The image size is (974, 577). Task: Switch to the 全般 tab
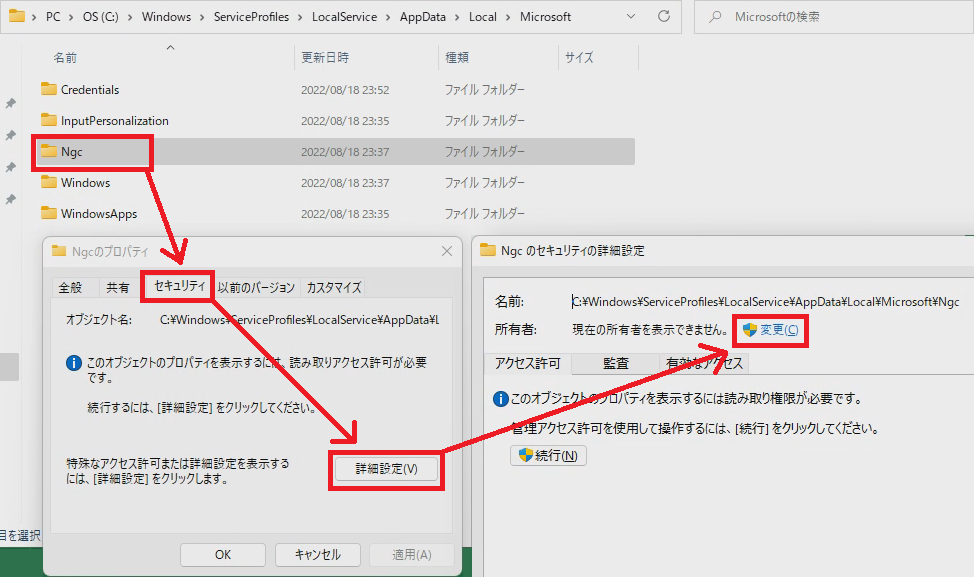point(70,288)
